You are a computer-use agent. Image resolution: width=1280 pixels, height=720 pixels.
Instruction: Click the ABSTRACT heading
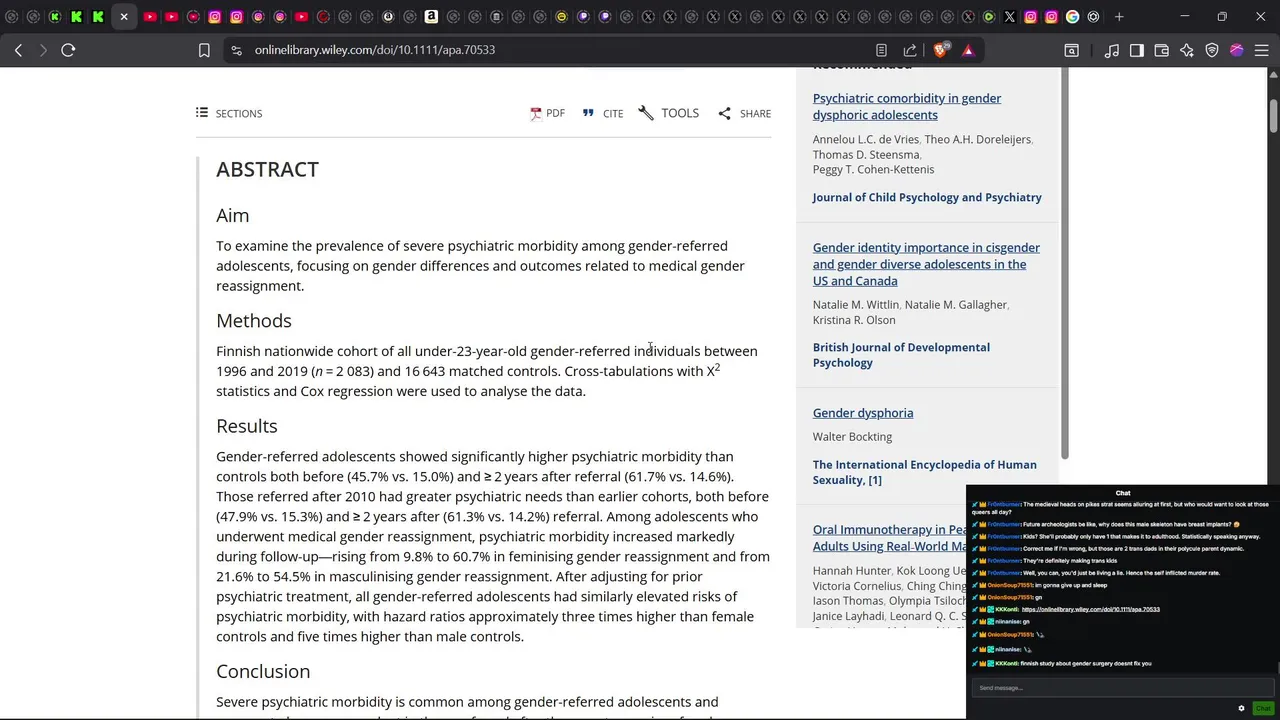point(267,169)
